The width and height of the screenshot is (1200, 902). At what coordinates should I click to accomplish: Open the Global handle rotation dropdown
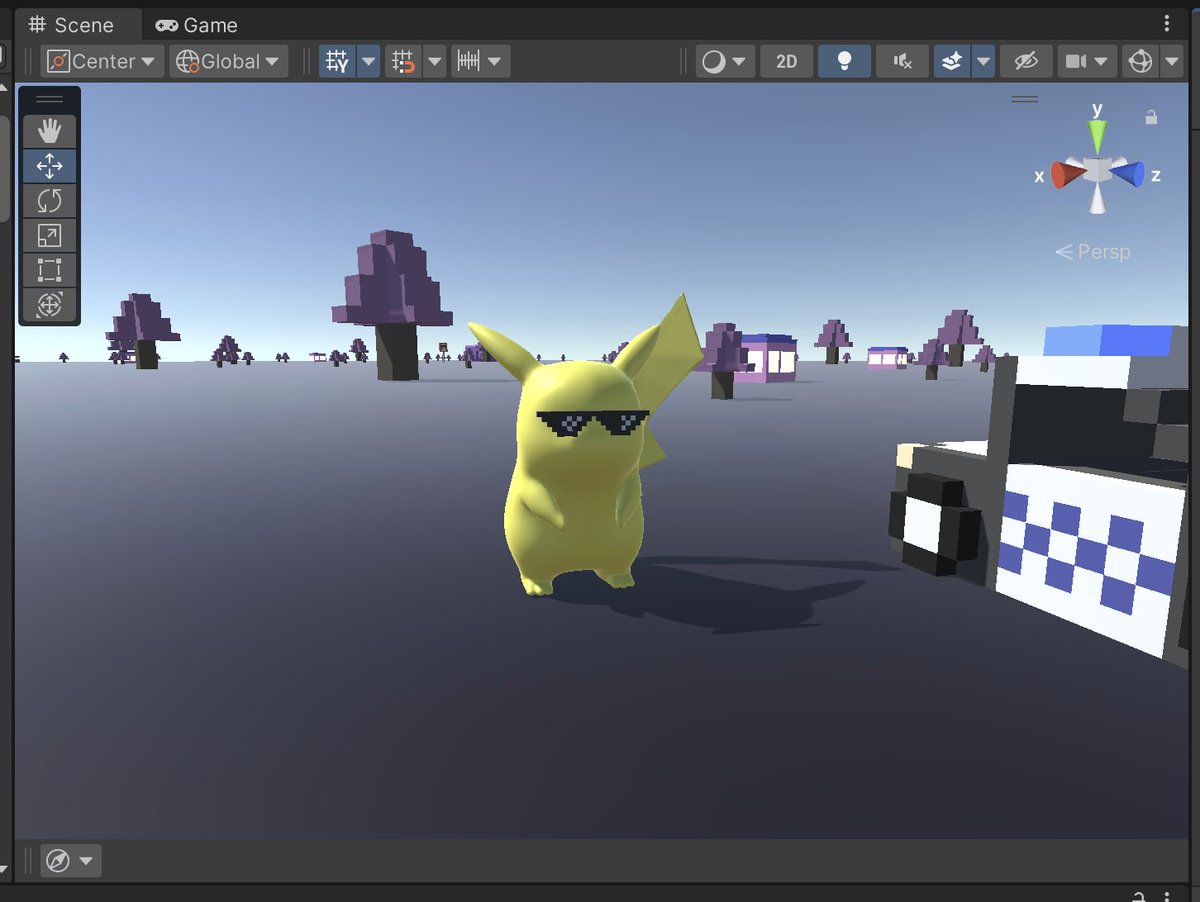tap(229, 61)
